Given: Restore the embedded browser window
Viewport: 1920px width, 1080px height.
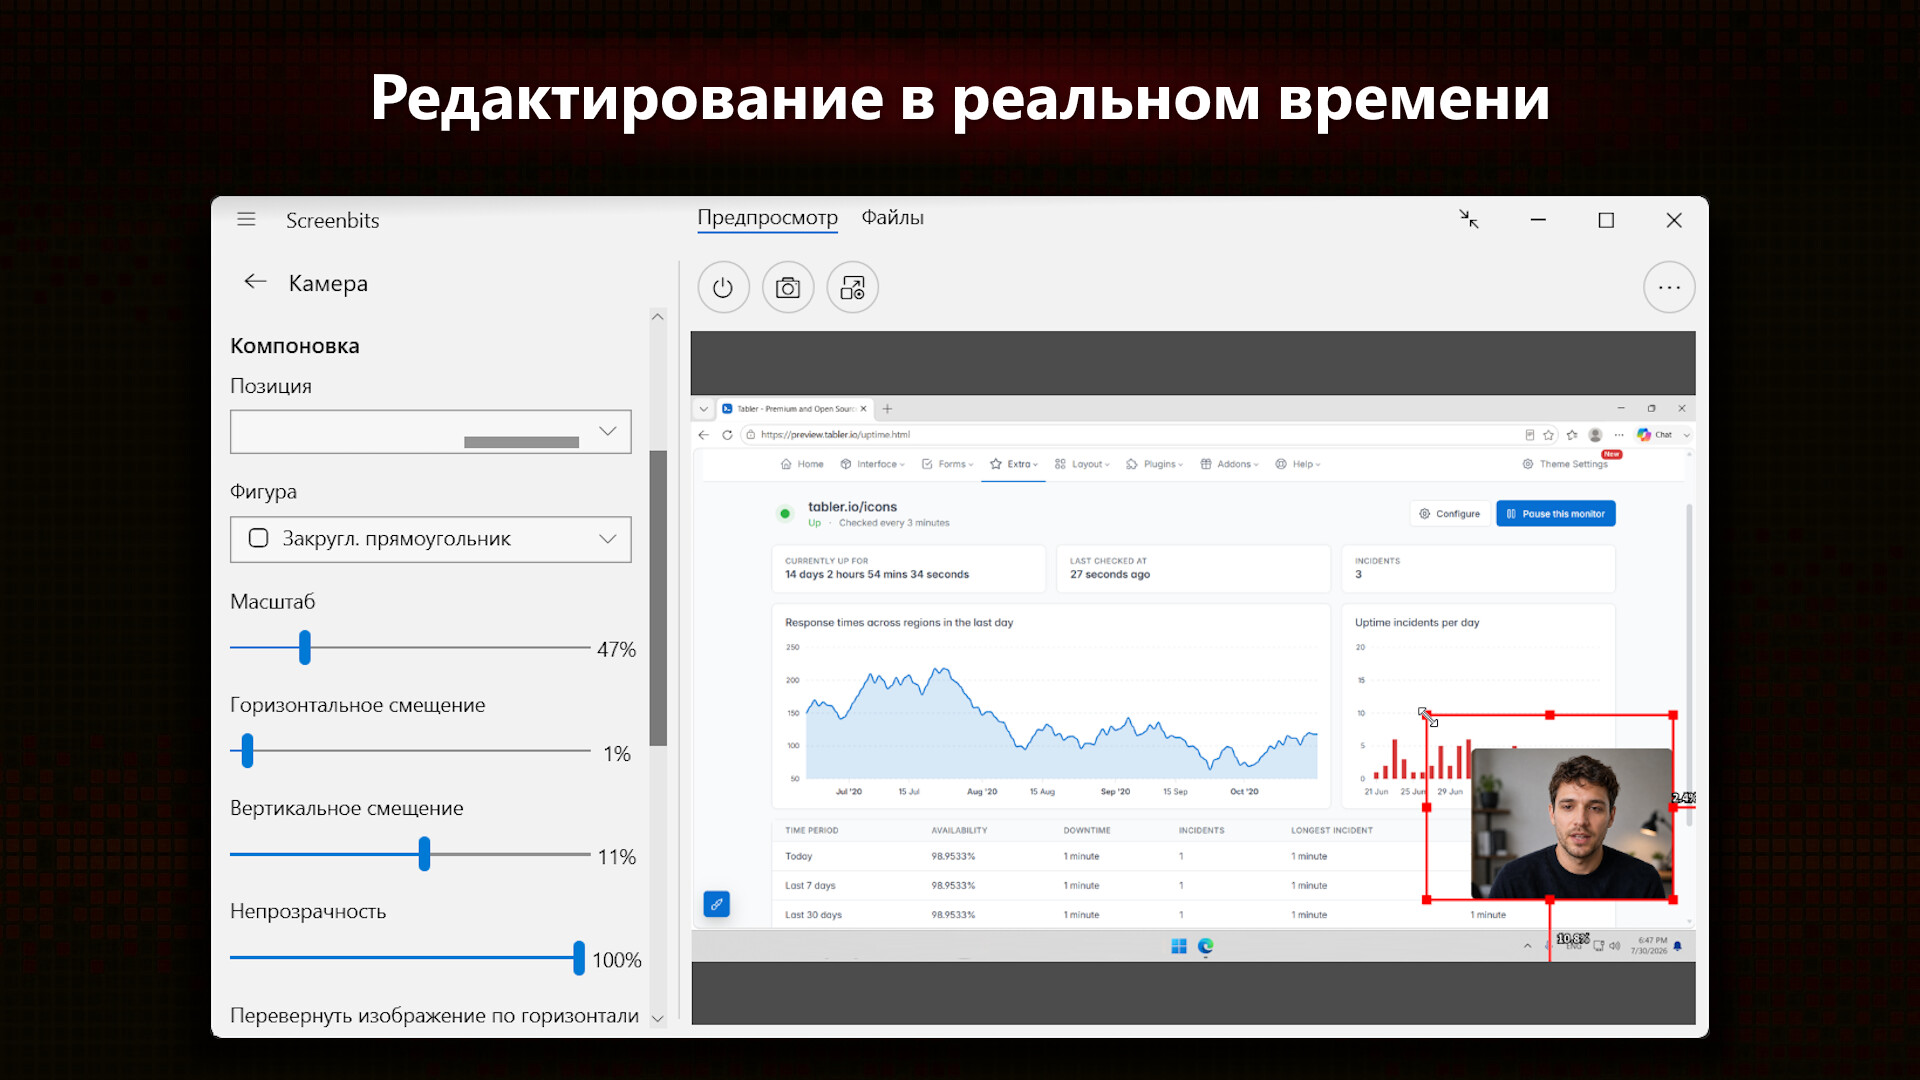Looking at the screenshot, I should coord(1651,409).
